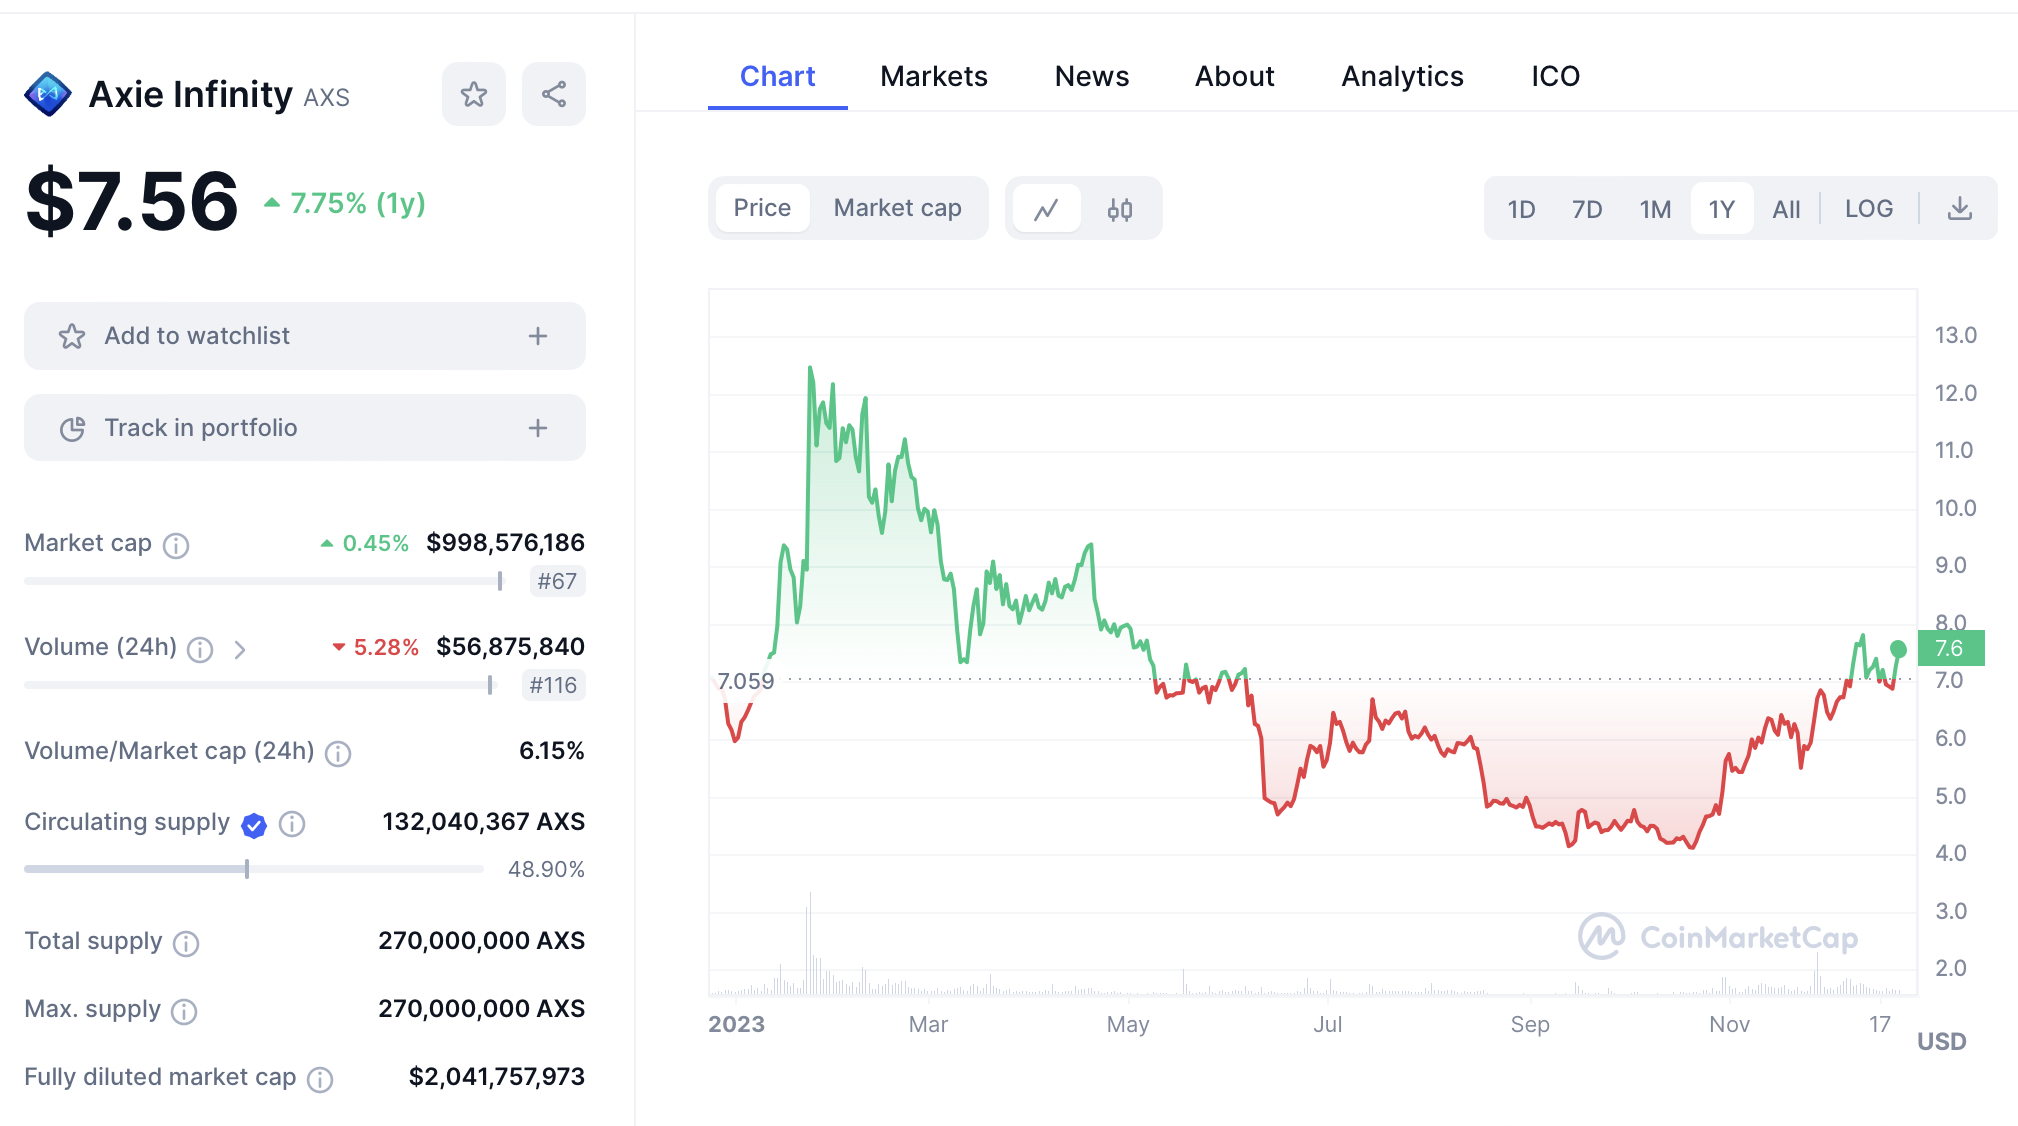Image resolution: width=2018 pixels, height=1126 pixels.
Task: Toggle LOG scale on chart
Action: [x=1868, y=209]
